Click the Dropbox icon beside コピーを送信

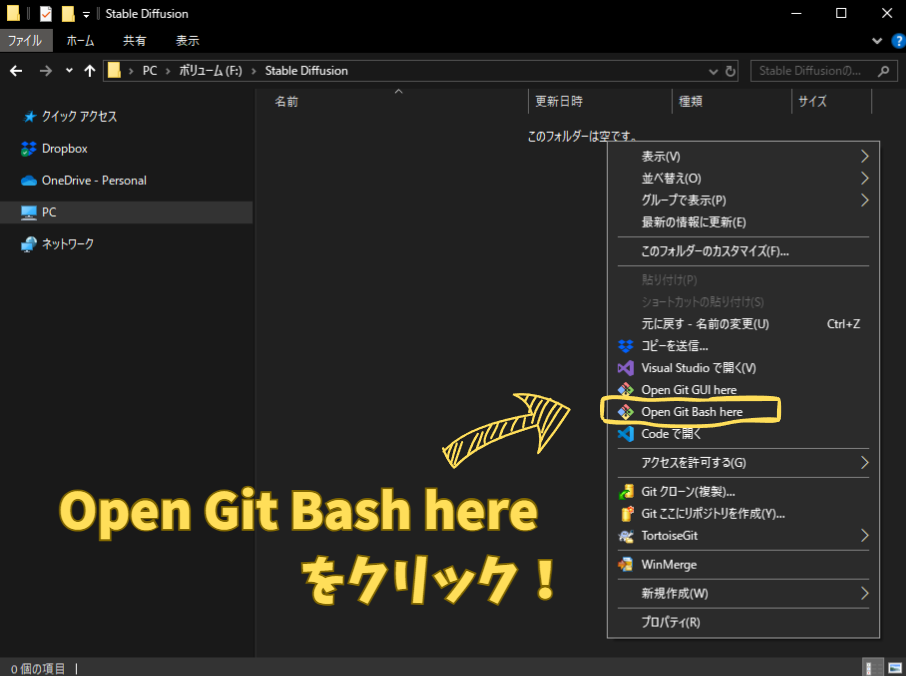[x=625, y=346]
